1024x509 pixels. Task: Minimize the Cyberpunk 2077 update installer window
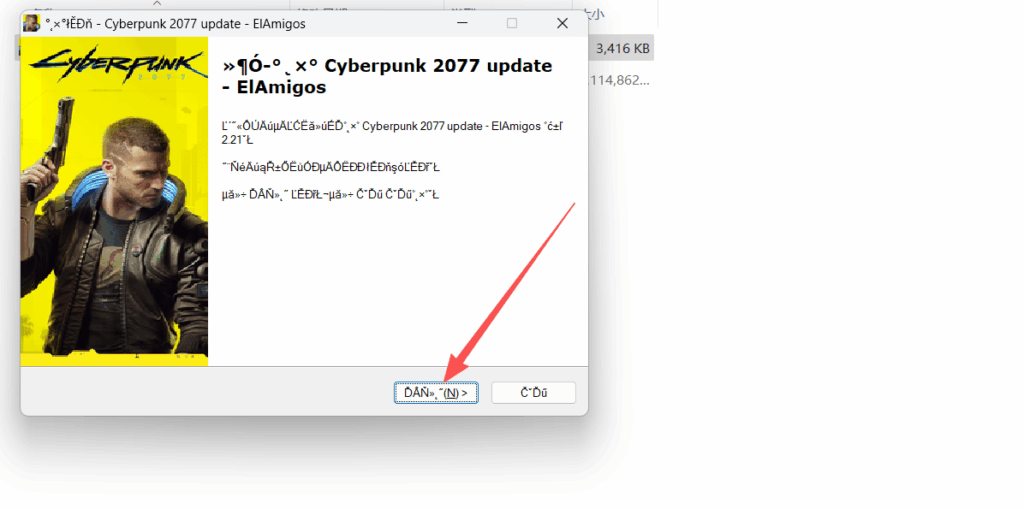coord(462,24)
